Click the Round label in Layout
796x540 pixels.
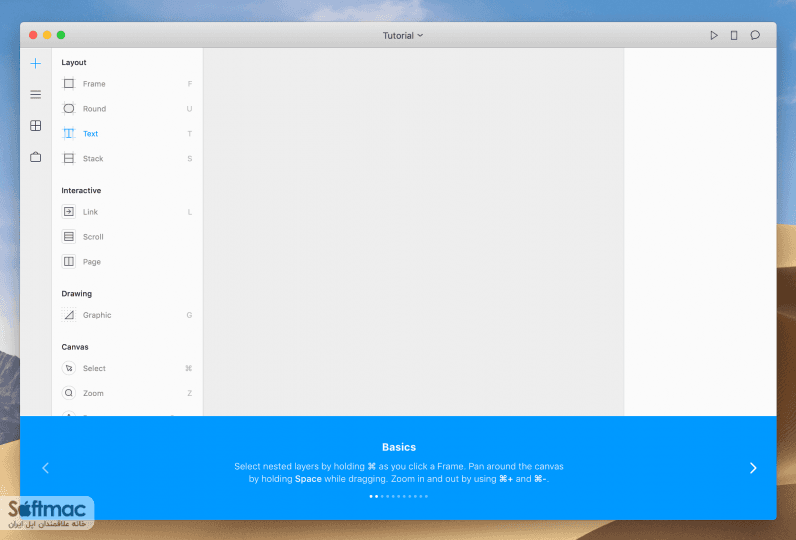point(94,109)
